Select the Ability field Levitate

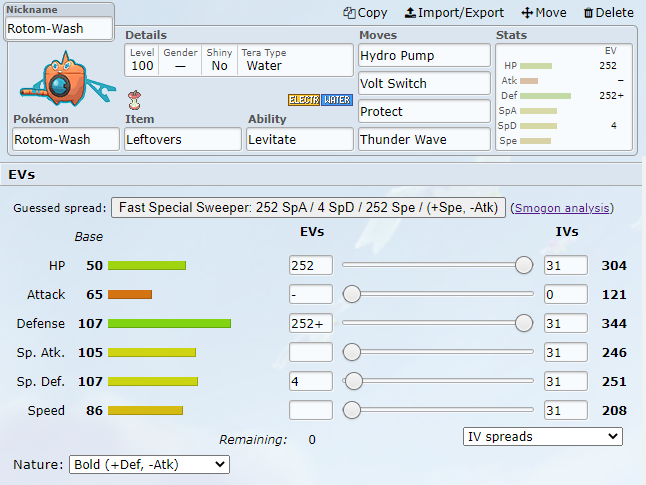pos(300,139)
